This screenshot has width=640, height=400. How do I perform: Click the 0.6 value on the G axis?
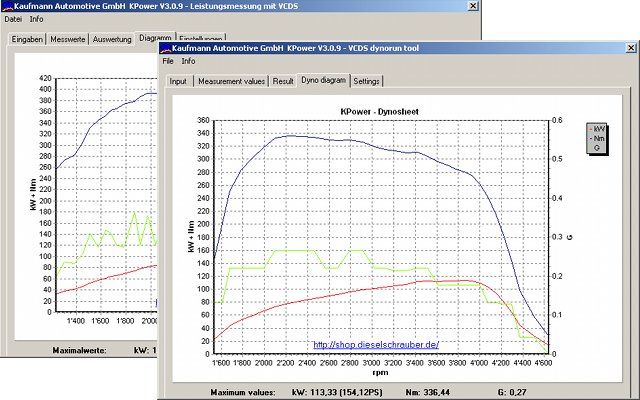(557, 120)
